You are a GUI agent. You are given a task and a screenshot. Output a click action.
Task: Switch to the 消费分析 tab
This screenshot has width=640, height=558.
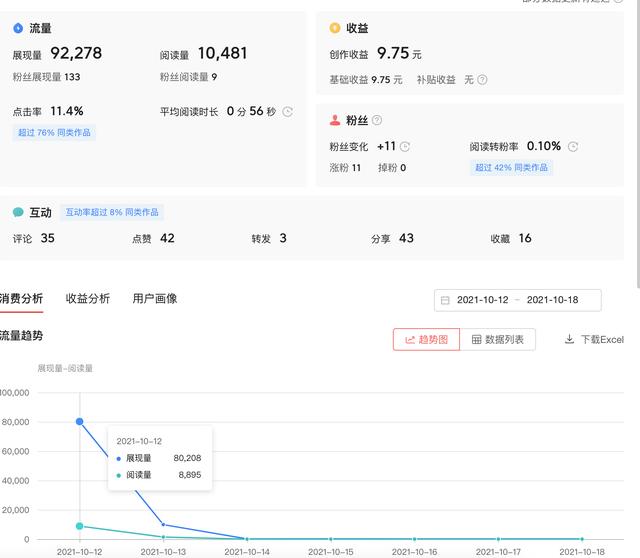(21, 299)
